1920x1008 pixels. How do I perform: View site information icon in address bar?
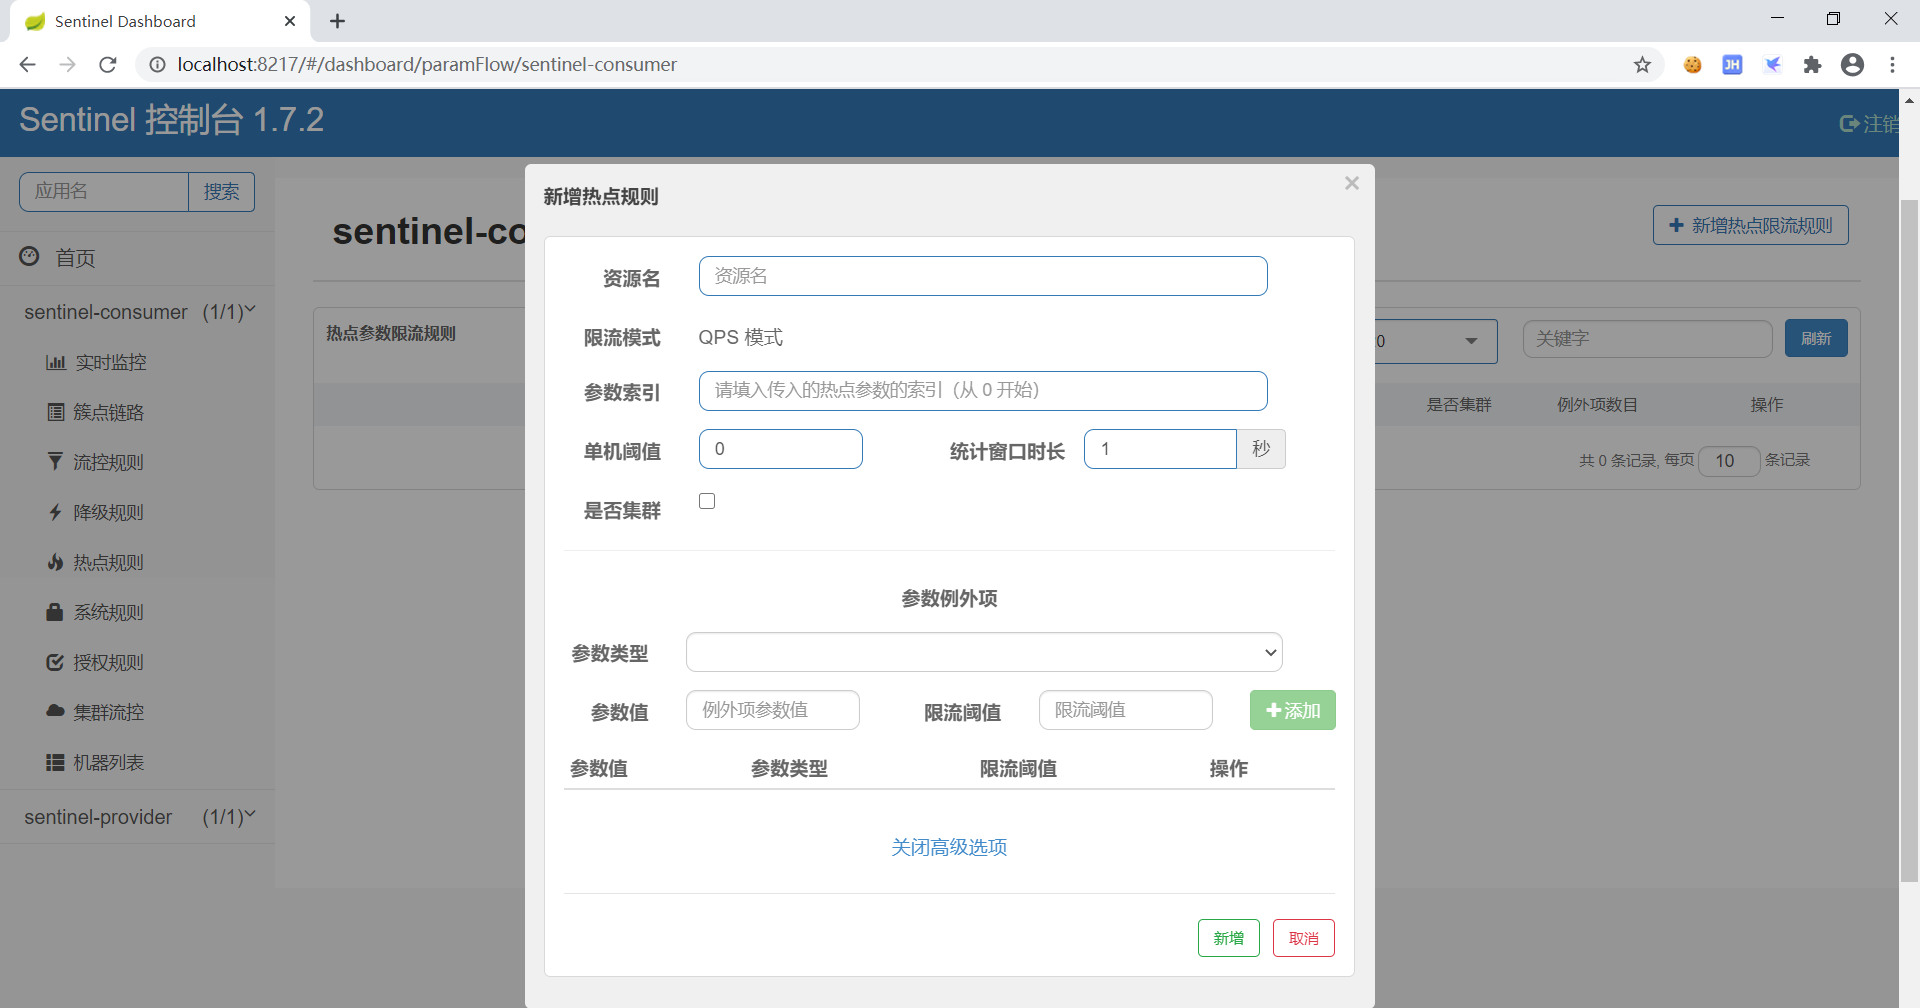157,65
